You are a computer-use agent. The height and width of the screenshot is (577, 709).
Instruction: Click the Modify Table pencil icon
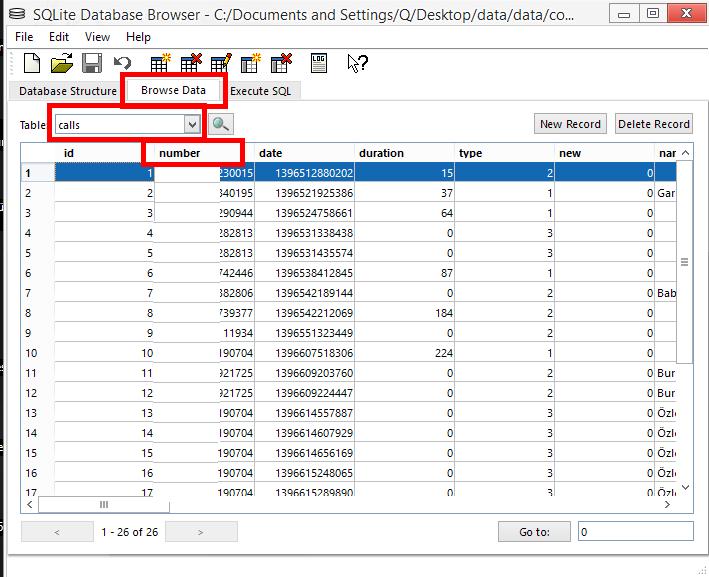click(x=220, y=64)
